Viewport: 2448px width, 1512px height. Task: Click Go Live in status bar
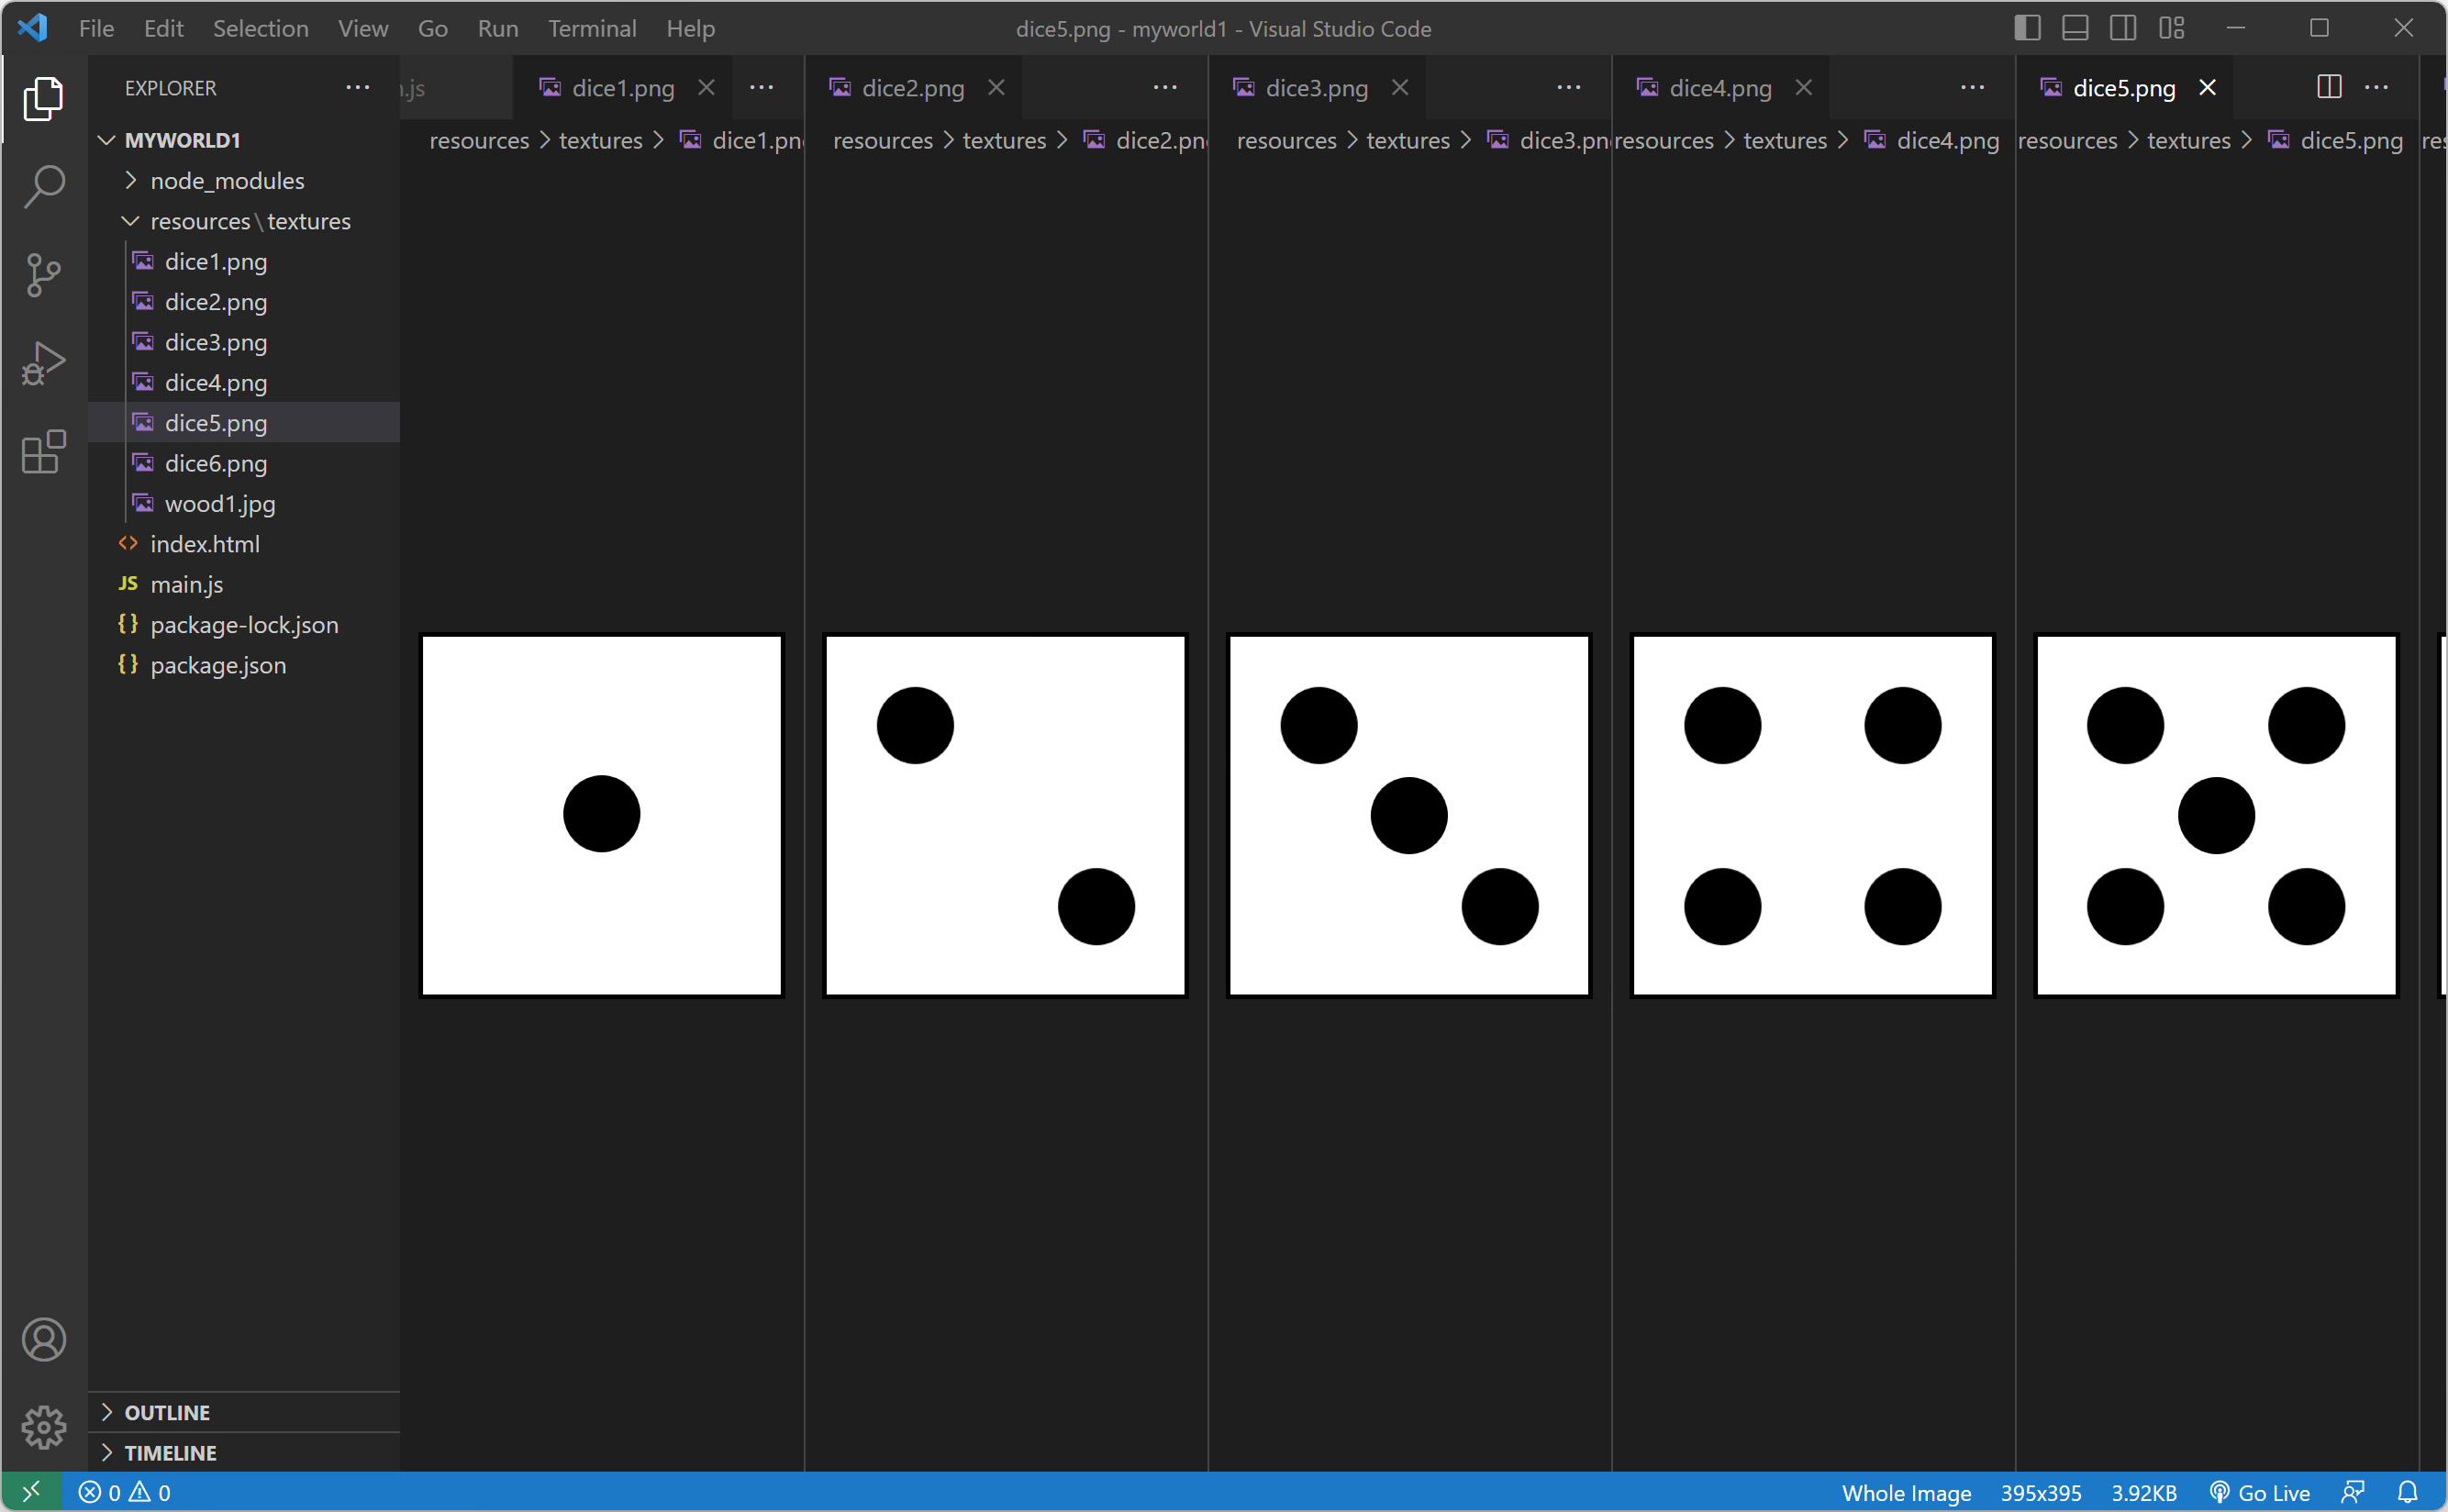(x=2260, y=1492)
